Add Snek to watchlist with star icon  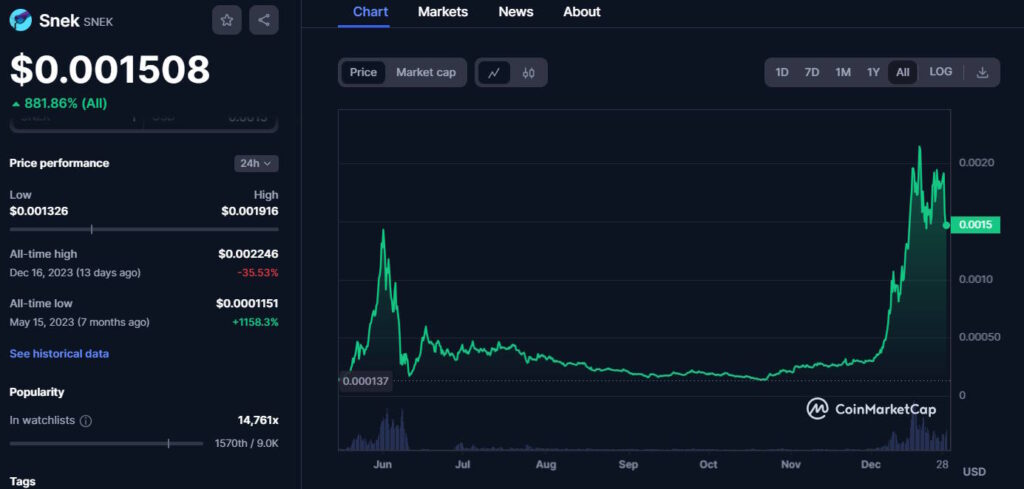(x=227, y=20)
